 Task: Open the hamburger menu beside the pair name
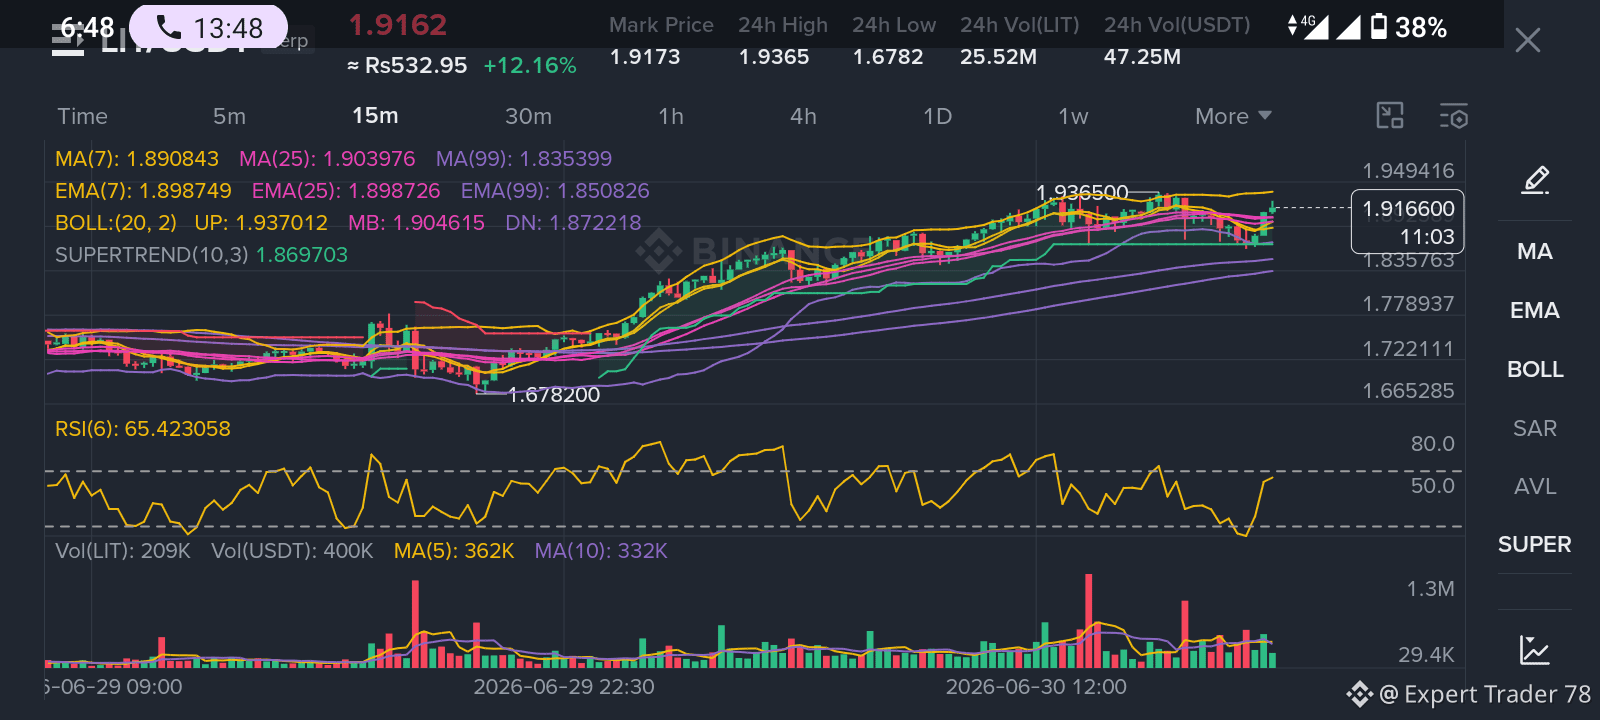click(67, 40)
